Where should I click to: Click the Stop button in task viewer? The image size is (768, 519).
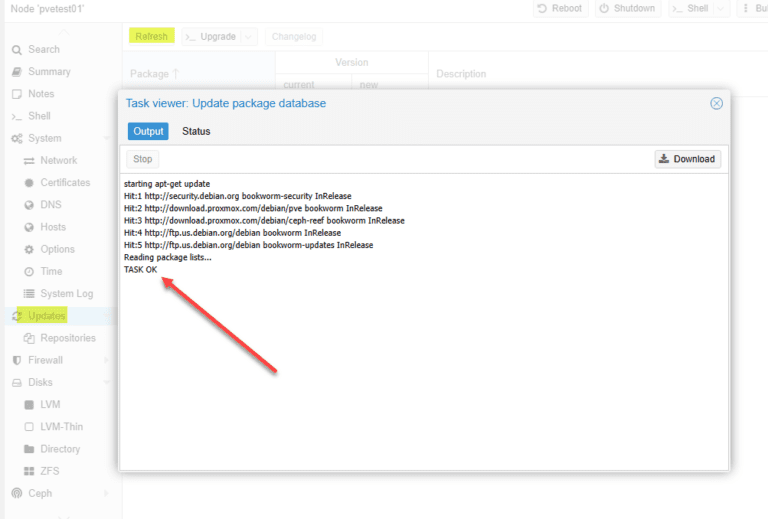[143, 159]
